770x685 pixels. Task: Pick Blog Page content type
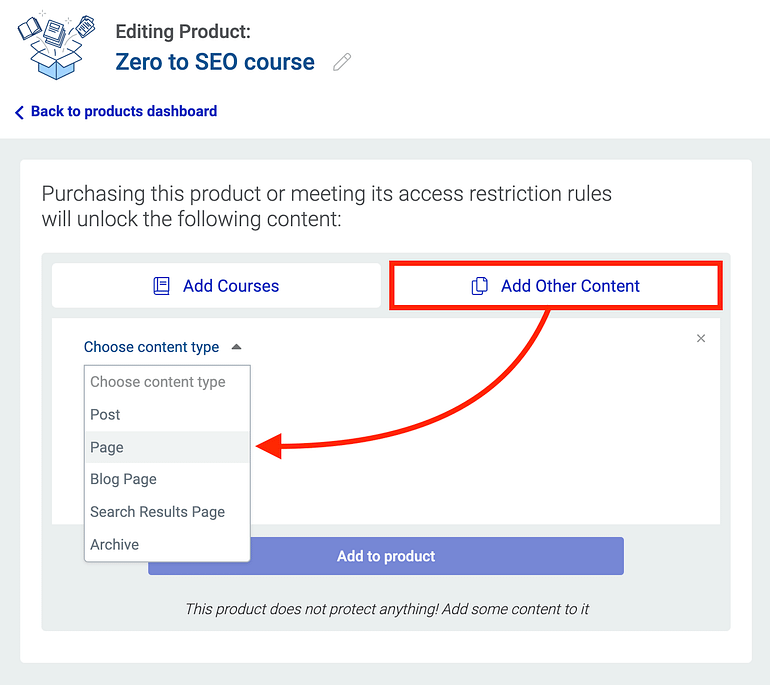[x=124, y=479]
